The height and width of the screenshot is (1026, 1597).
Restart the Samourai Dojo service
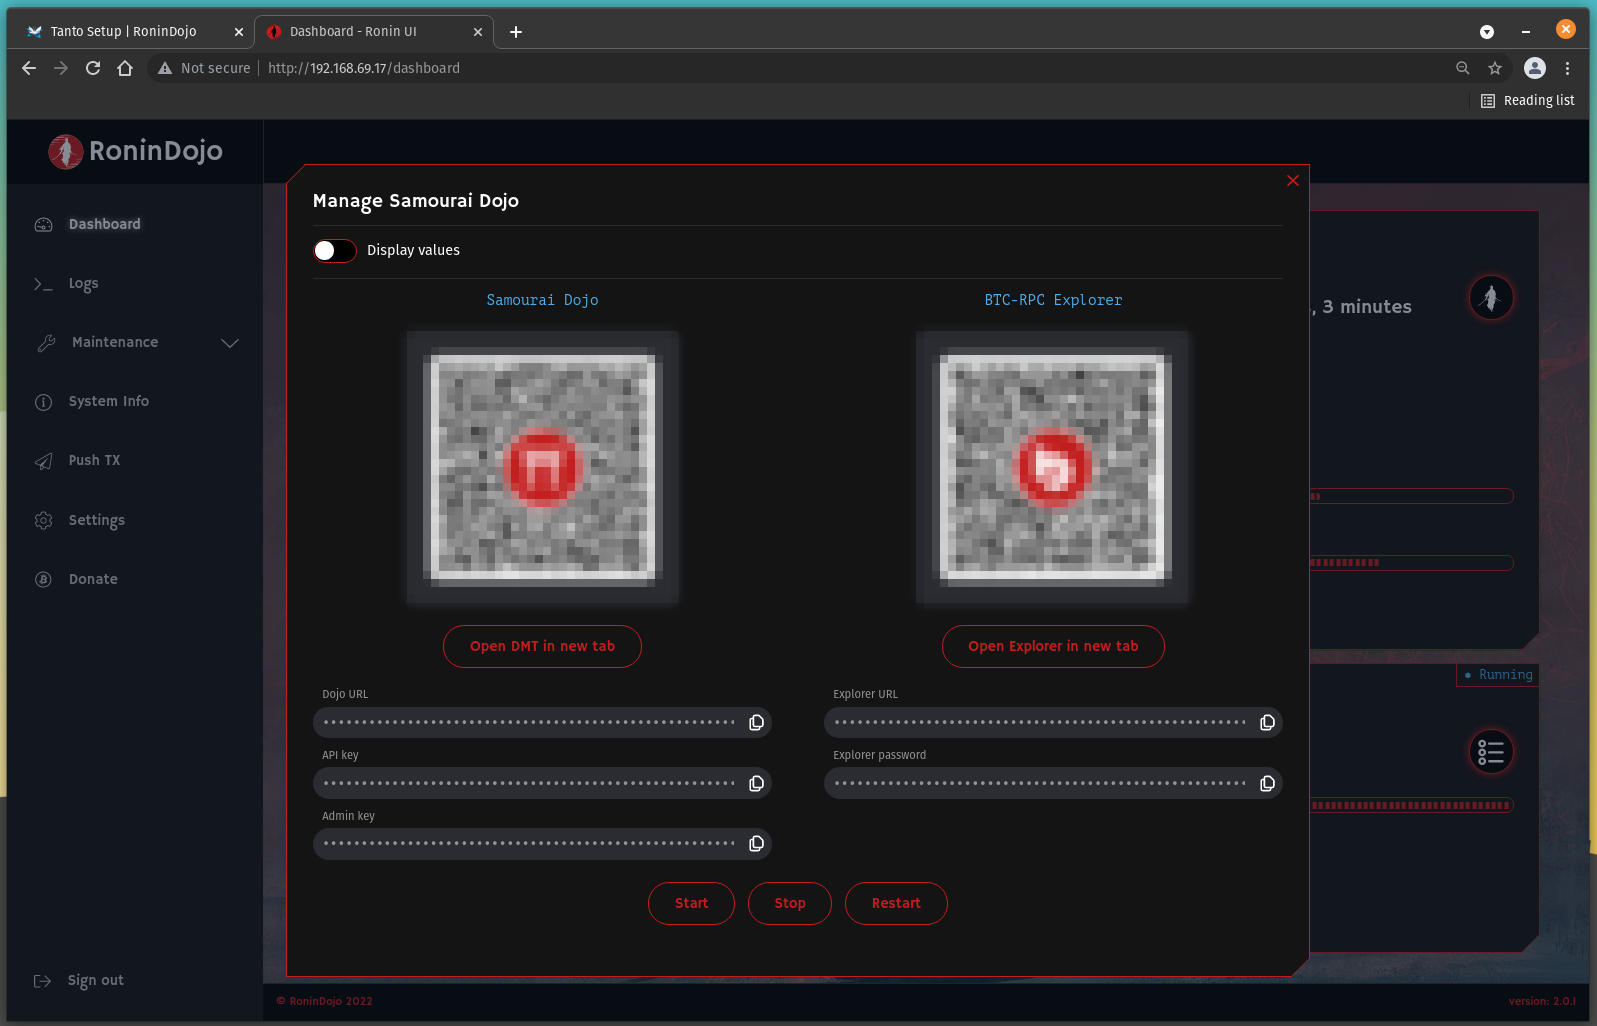(x=896, y=903)
